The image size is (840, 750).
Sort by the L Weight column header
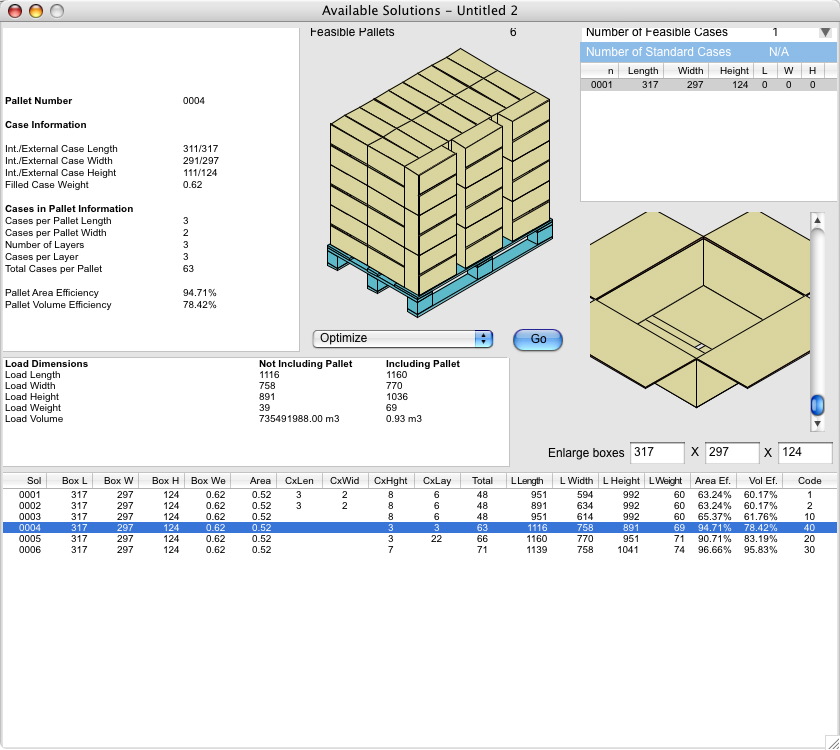668,481
